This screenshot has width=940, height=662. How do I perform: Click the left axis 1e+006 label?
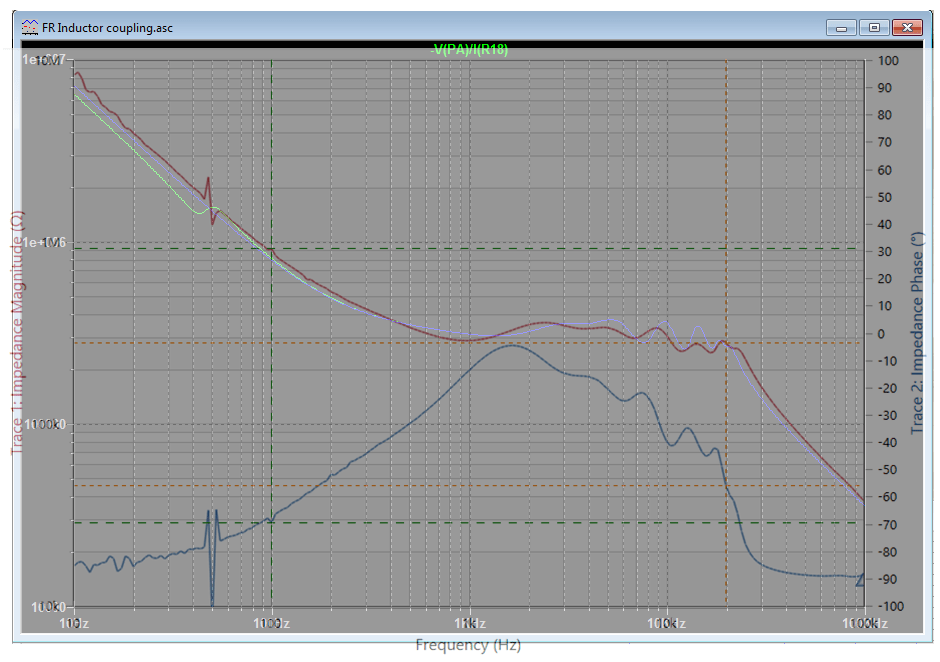point(43,243)
